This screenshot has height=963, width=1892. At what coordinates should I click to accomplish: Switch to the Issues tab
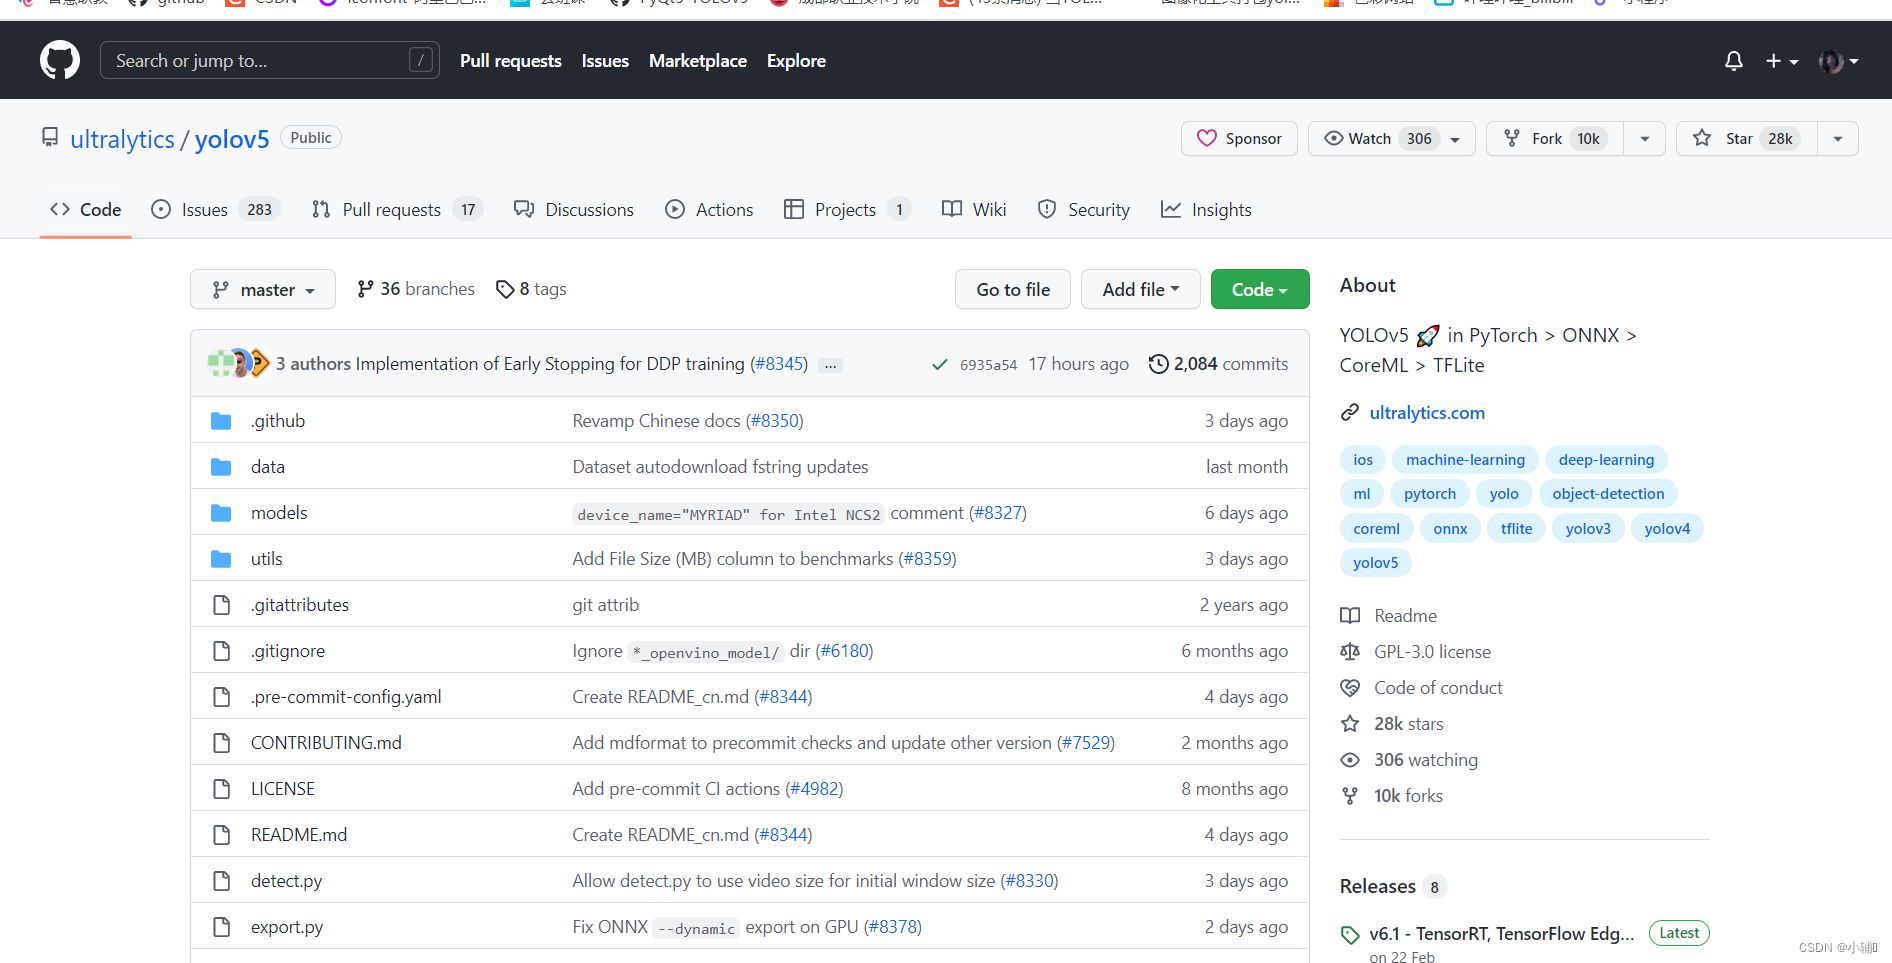coord(215,209)
